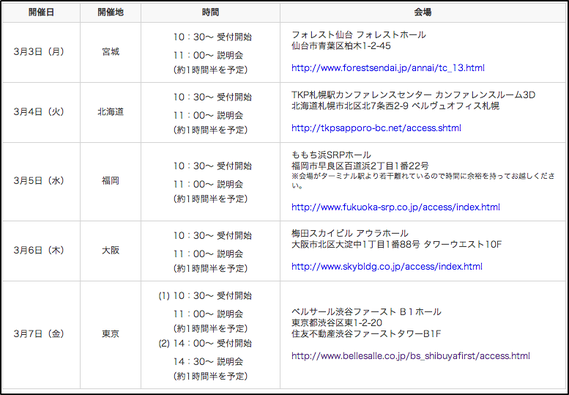This screenshot has height=395, width=569.
Task: Click the 宮城 location cell
Action: click(x=111, y=52)
